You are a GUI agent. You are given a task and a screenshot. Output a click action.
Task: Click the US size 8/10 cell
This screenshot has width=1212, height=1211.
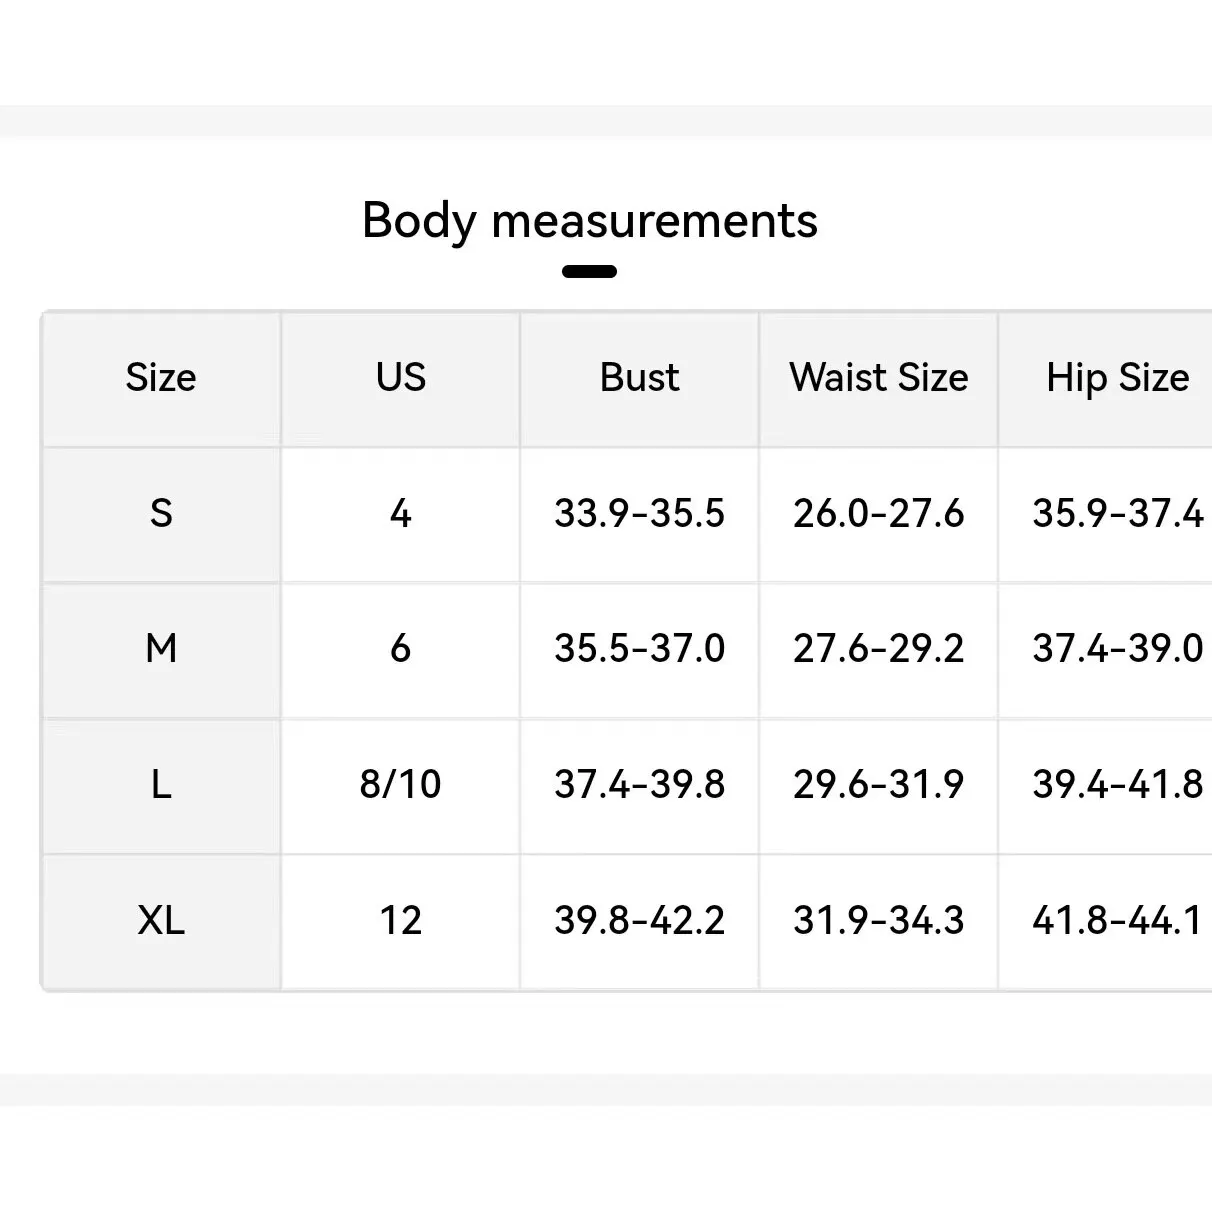pos(400,784)
